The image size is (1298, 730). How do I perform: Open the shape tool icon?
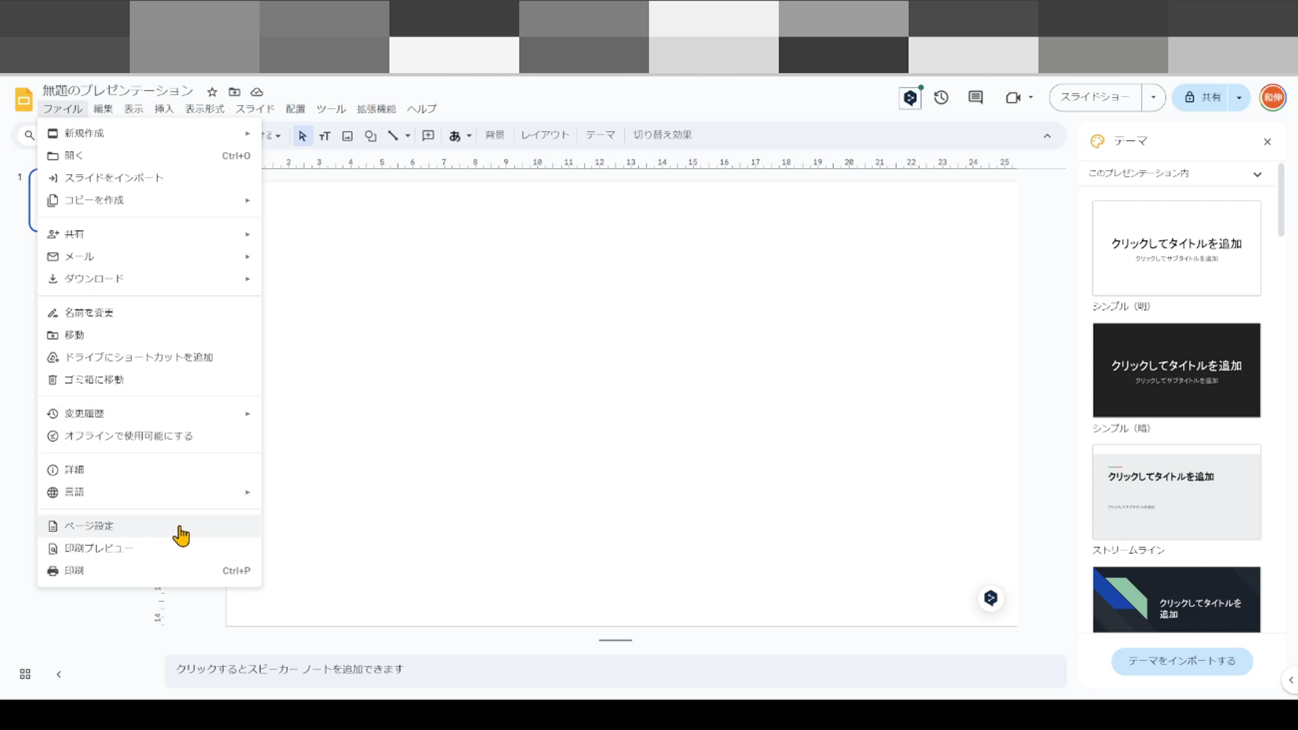(370, 135)
